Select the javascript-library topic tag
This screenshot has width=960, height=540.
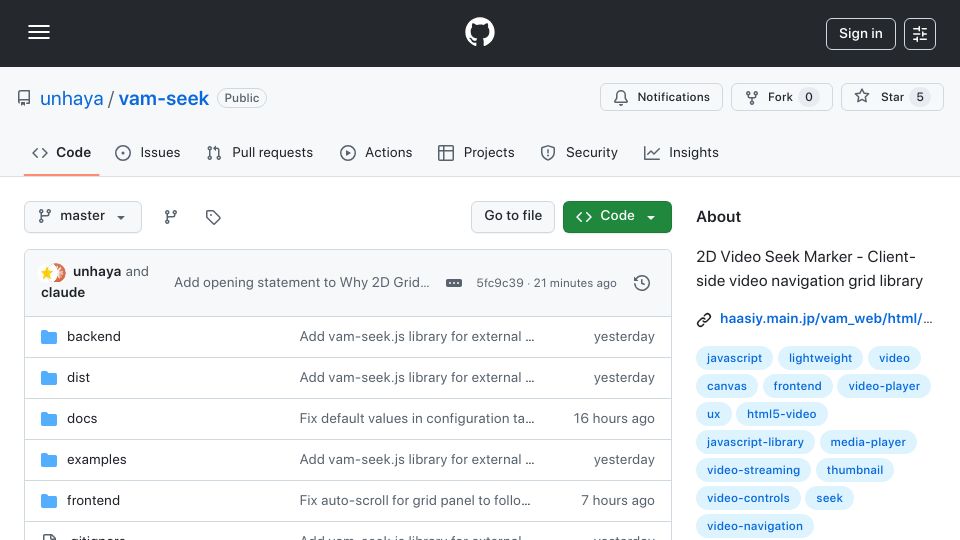click(x=755, y=443)
